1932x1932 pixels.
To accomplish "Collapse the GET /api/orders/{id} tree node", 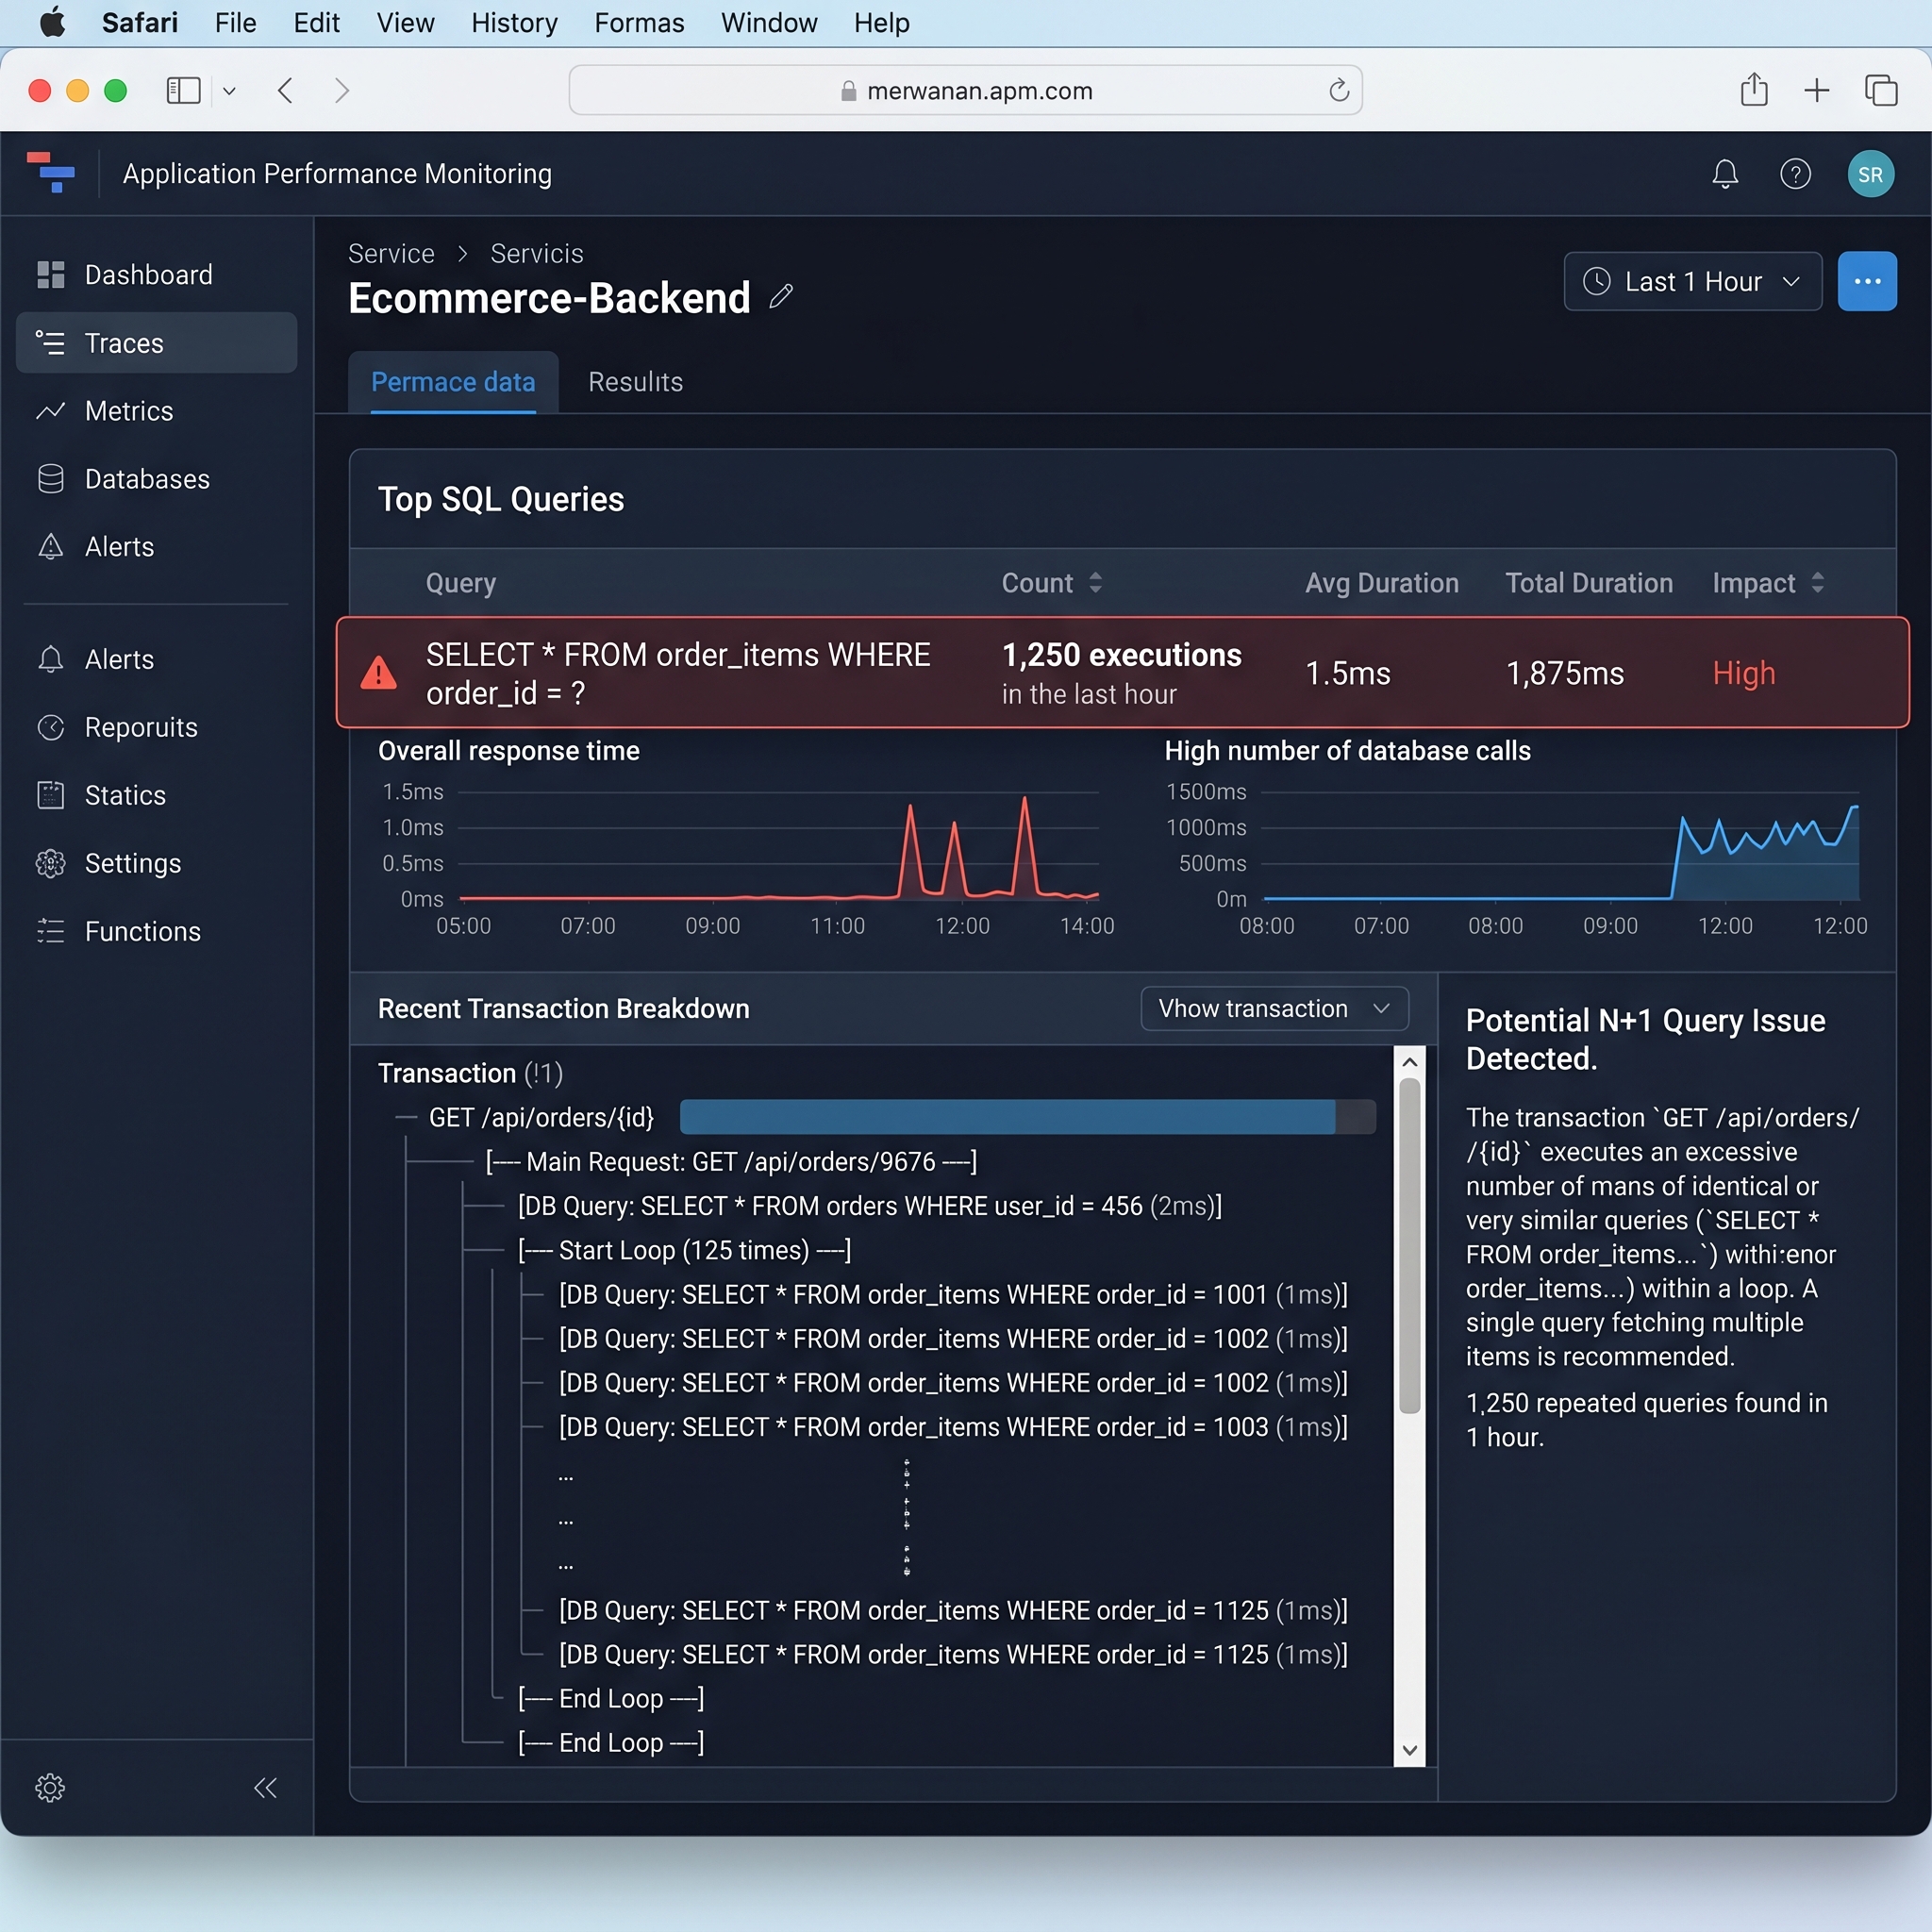I will (406, 1118).
